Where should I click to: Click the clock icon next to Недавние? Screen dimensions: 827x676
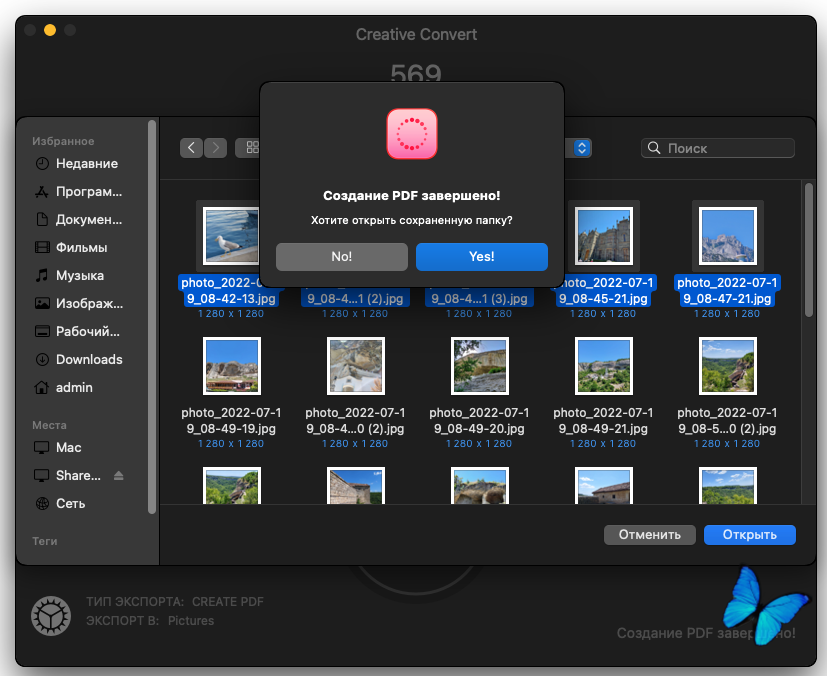(42, 163)
